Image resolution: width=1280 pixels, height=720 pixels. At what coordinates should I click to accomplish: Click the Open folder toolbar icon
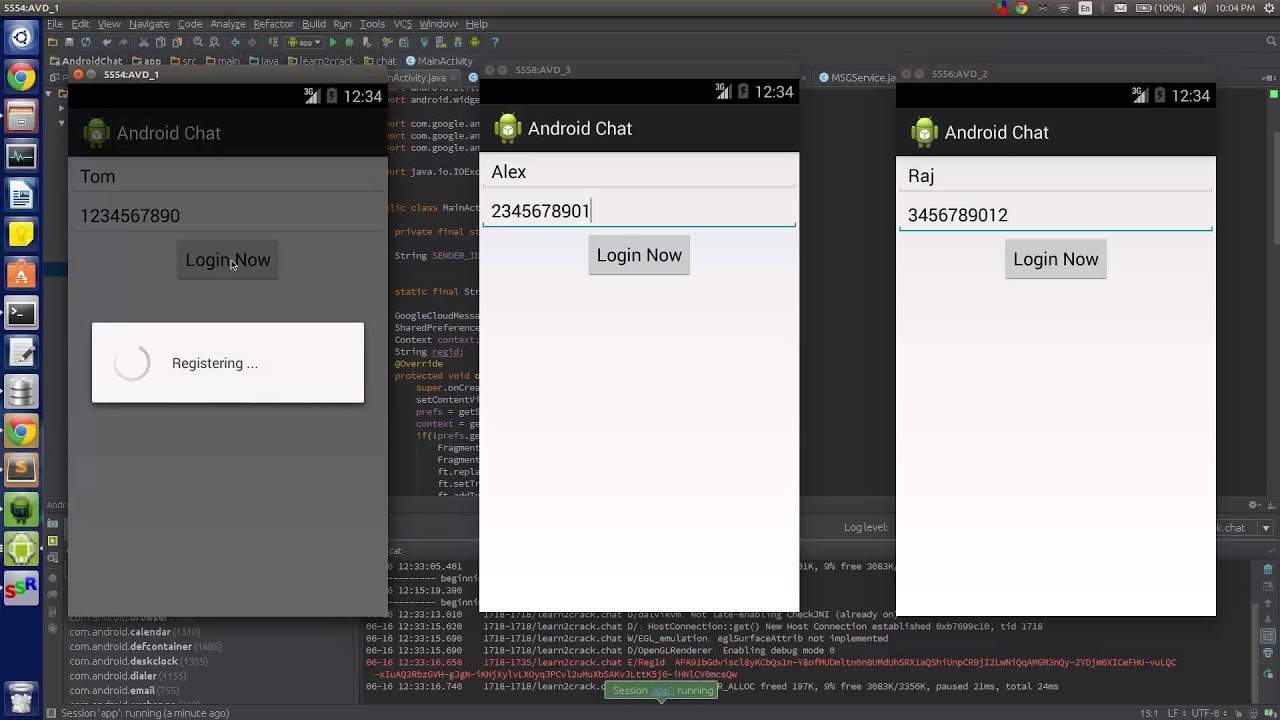(53, 42)
